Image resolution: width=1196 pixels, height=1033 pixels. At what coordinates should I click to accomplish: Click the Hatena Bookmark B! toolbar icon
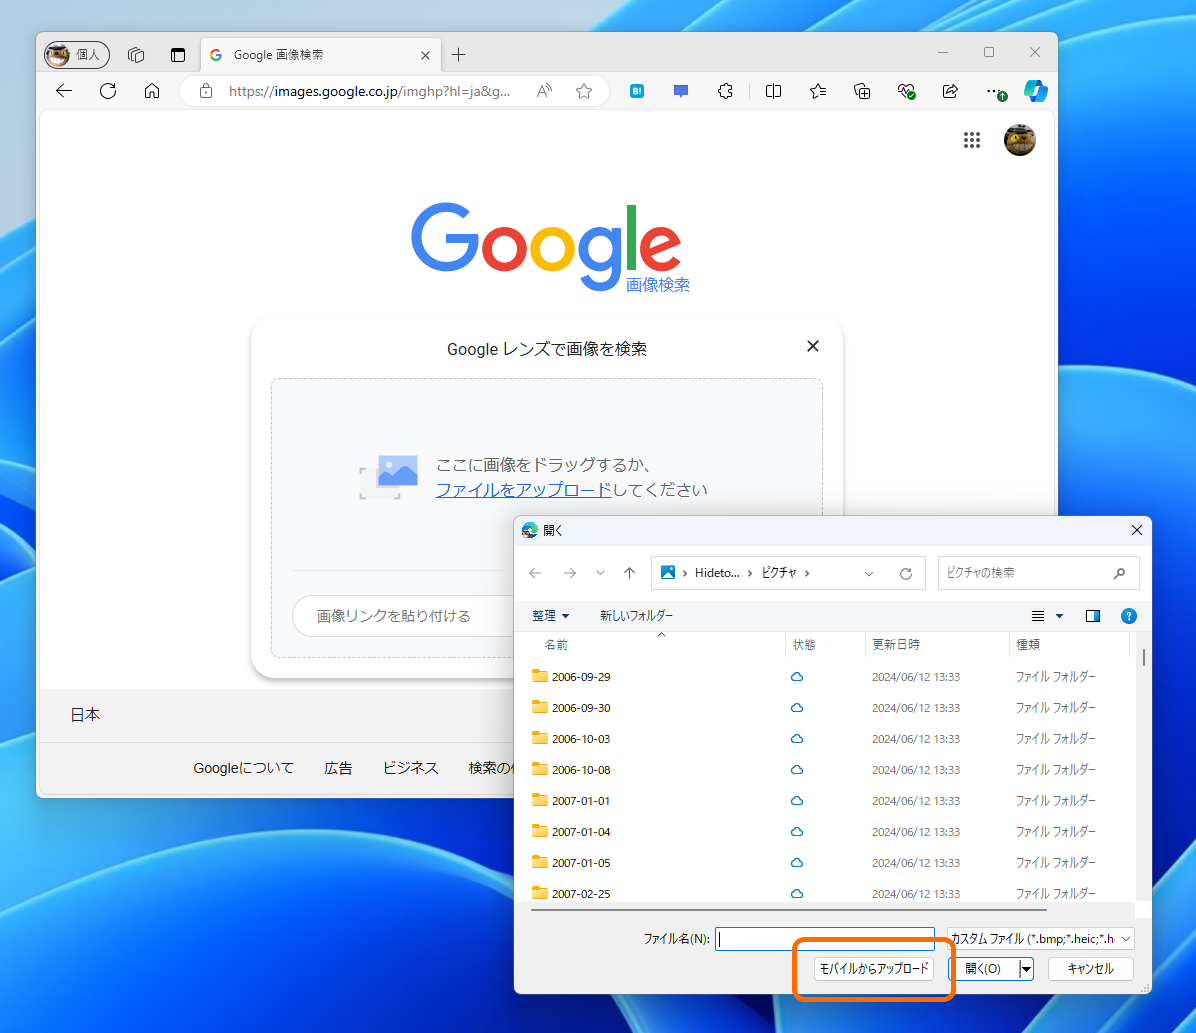pos(637,91)
